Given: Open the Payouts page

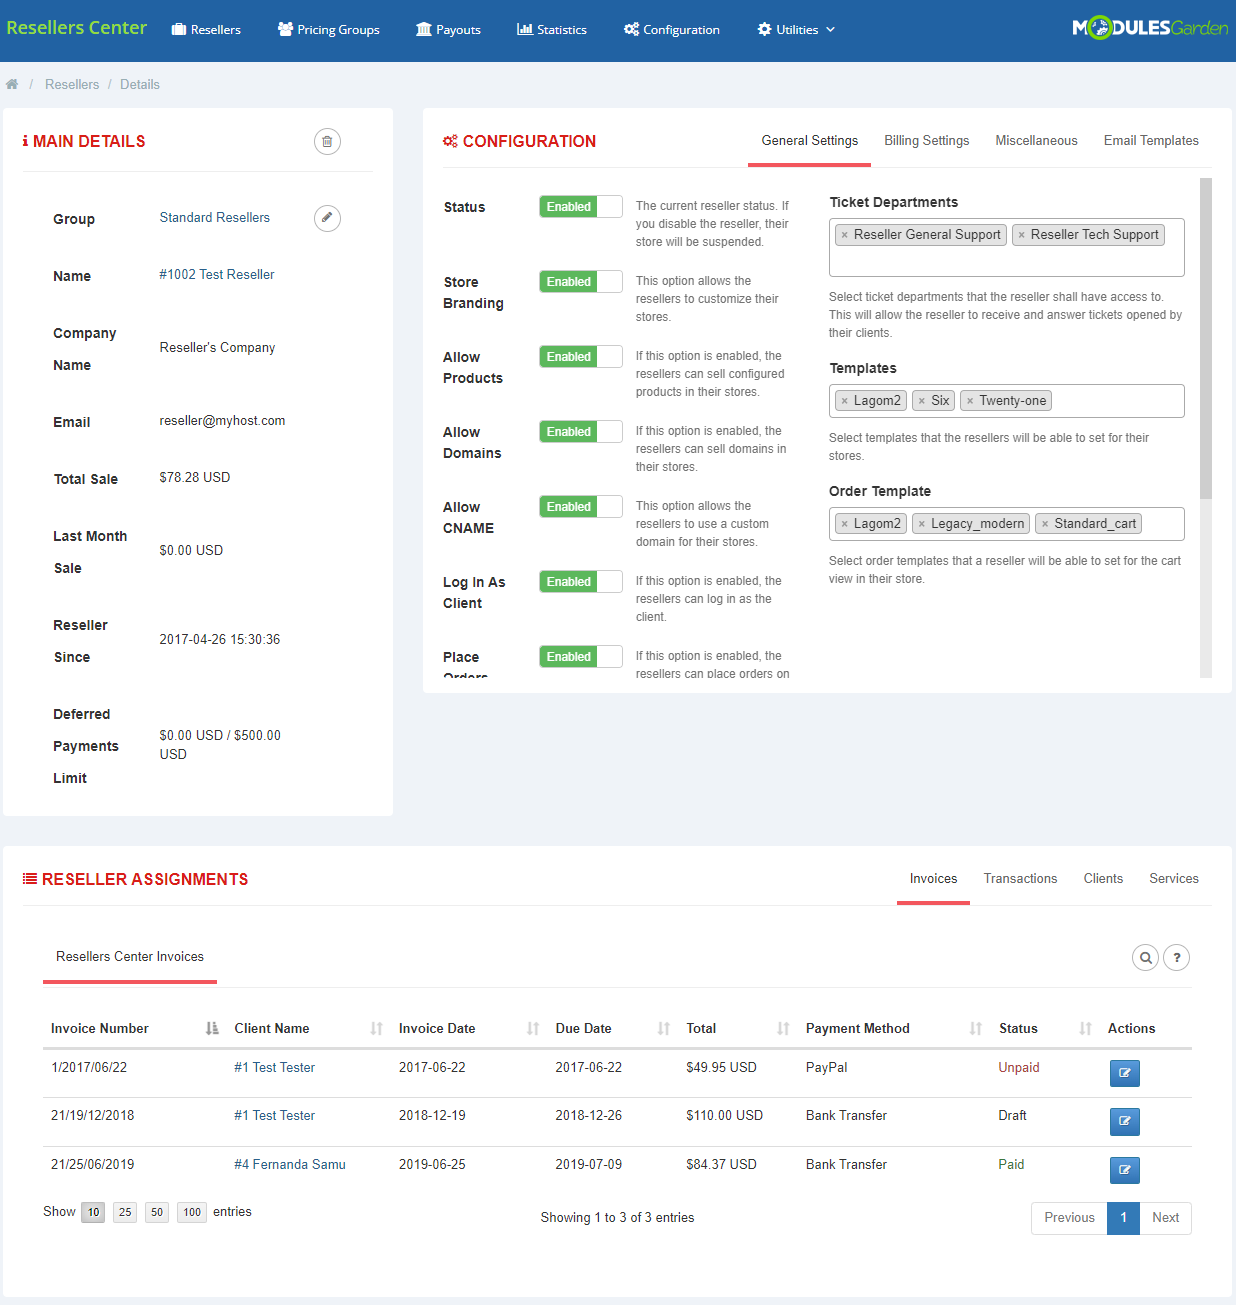Looking at the screenshot, I should pos(448,30).
